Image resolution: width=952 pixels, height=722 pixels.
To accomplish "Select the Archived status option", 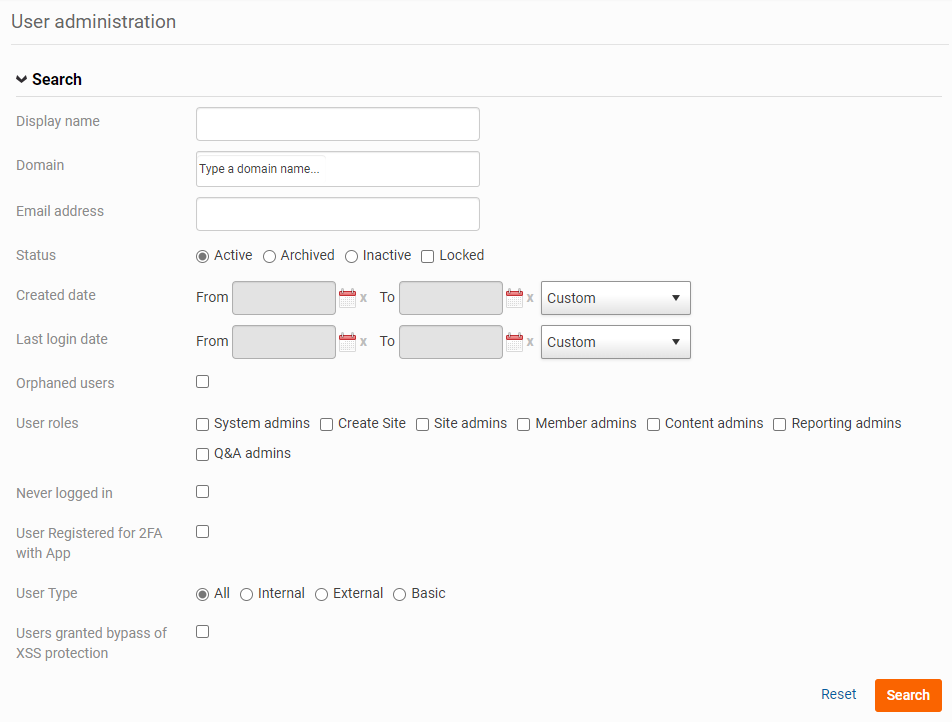I will point(270,256).
